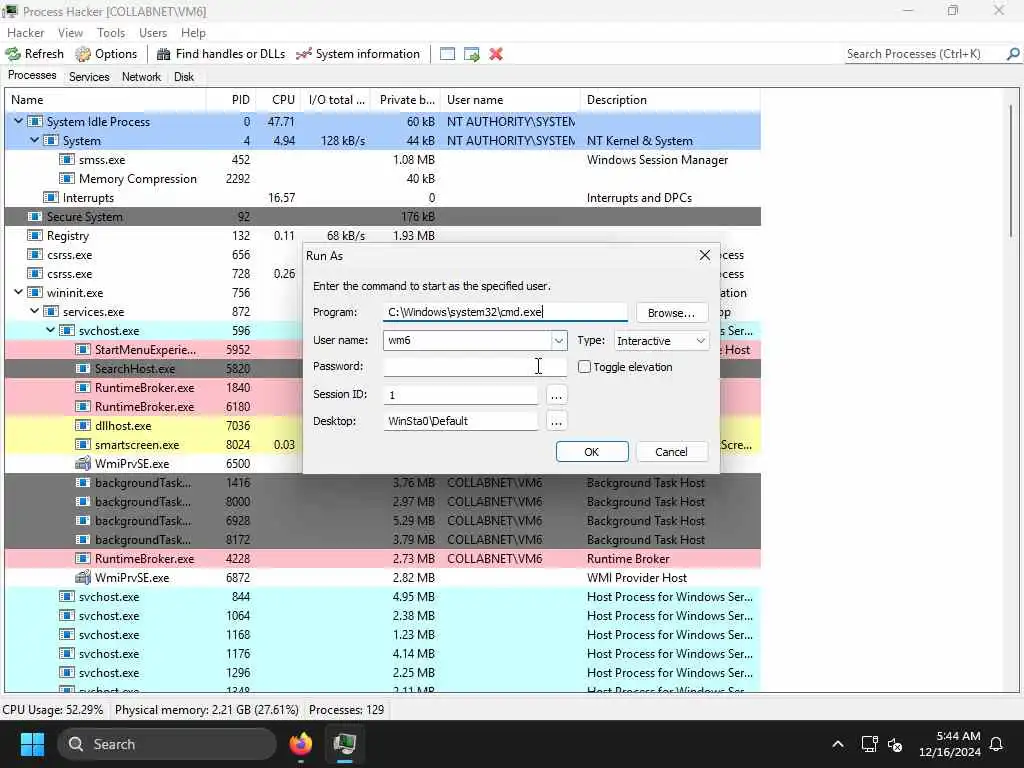Screen dimensions: 1024x768
Task: Select the Secure System process icon
Action: coord(35,216)
